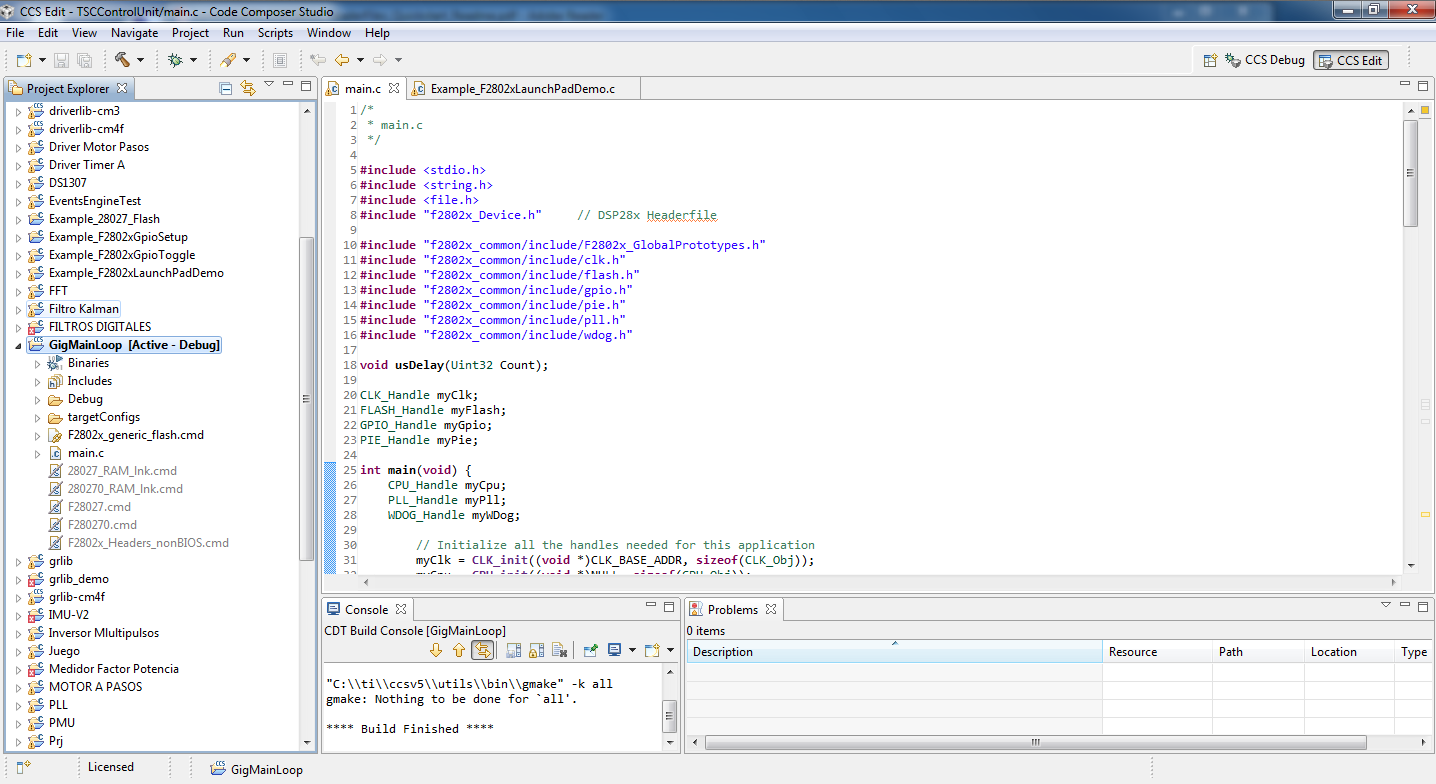Select the Console tab
Screen dimensions: 1436x784
pyautogui.click(x=366, y=610)
